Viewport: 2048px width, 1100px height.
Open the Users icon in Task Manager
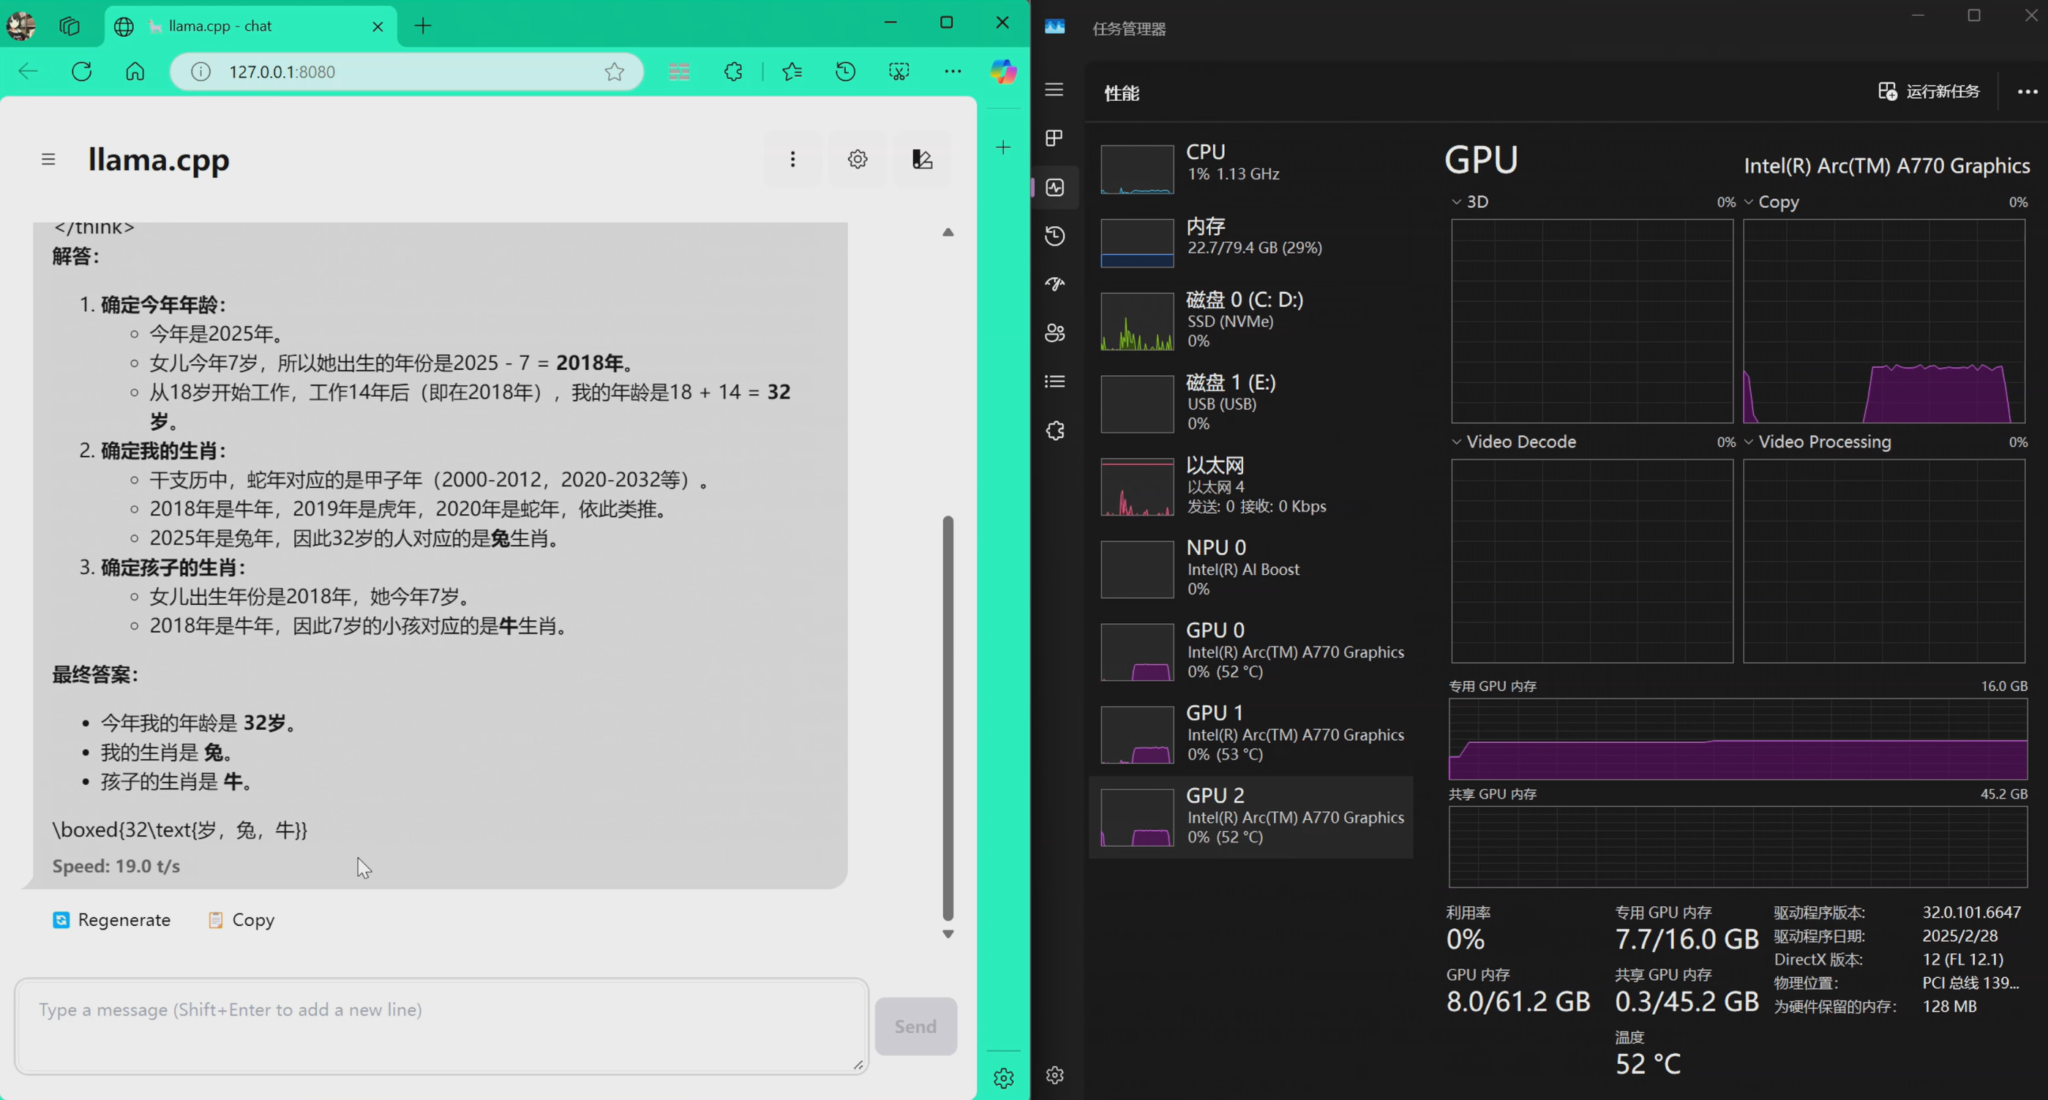[1055, 333]
